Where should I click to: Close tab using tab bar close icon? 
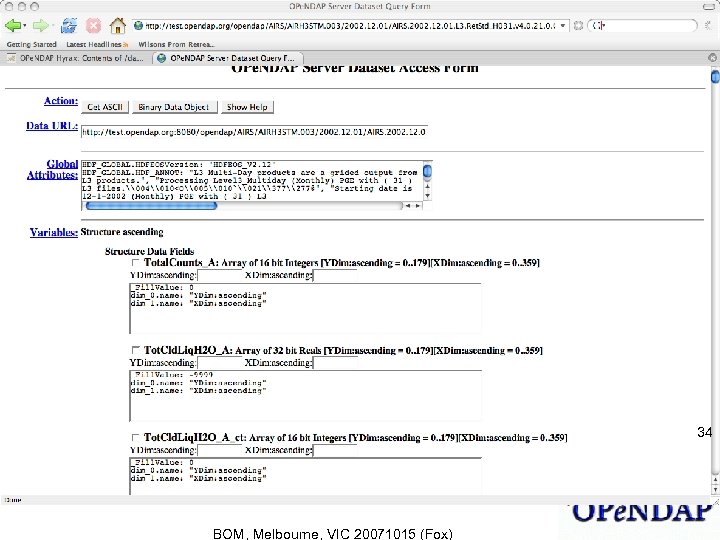(x=712, y=57)
